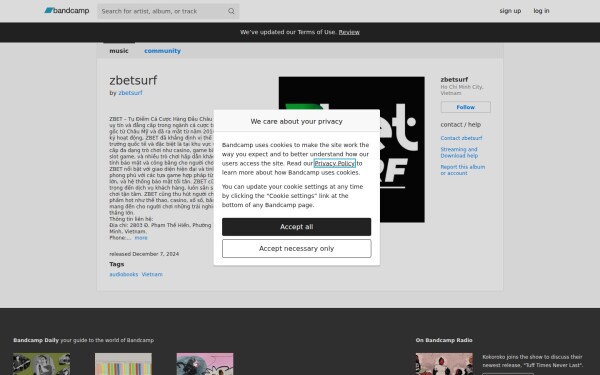
Task: Report this album or account
Action: 463,170
